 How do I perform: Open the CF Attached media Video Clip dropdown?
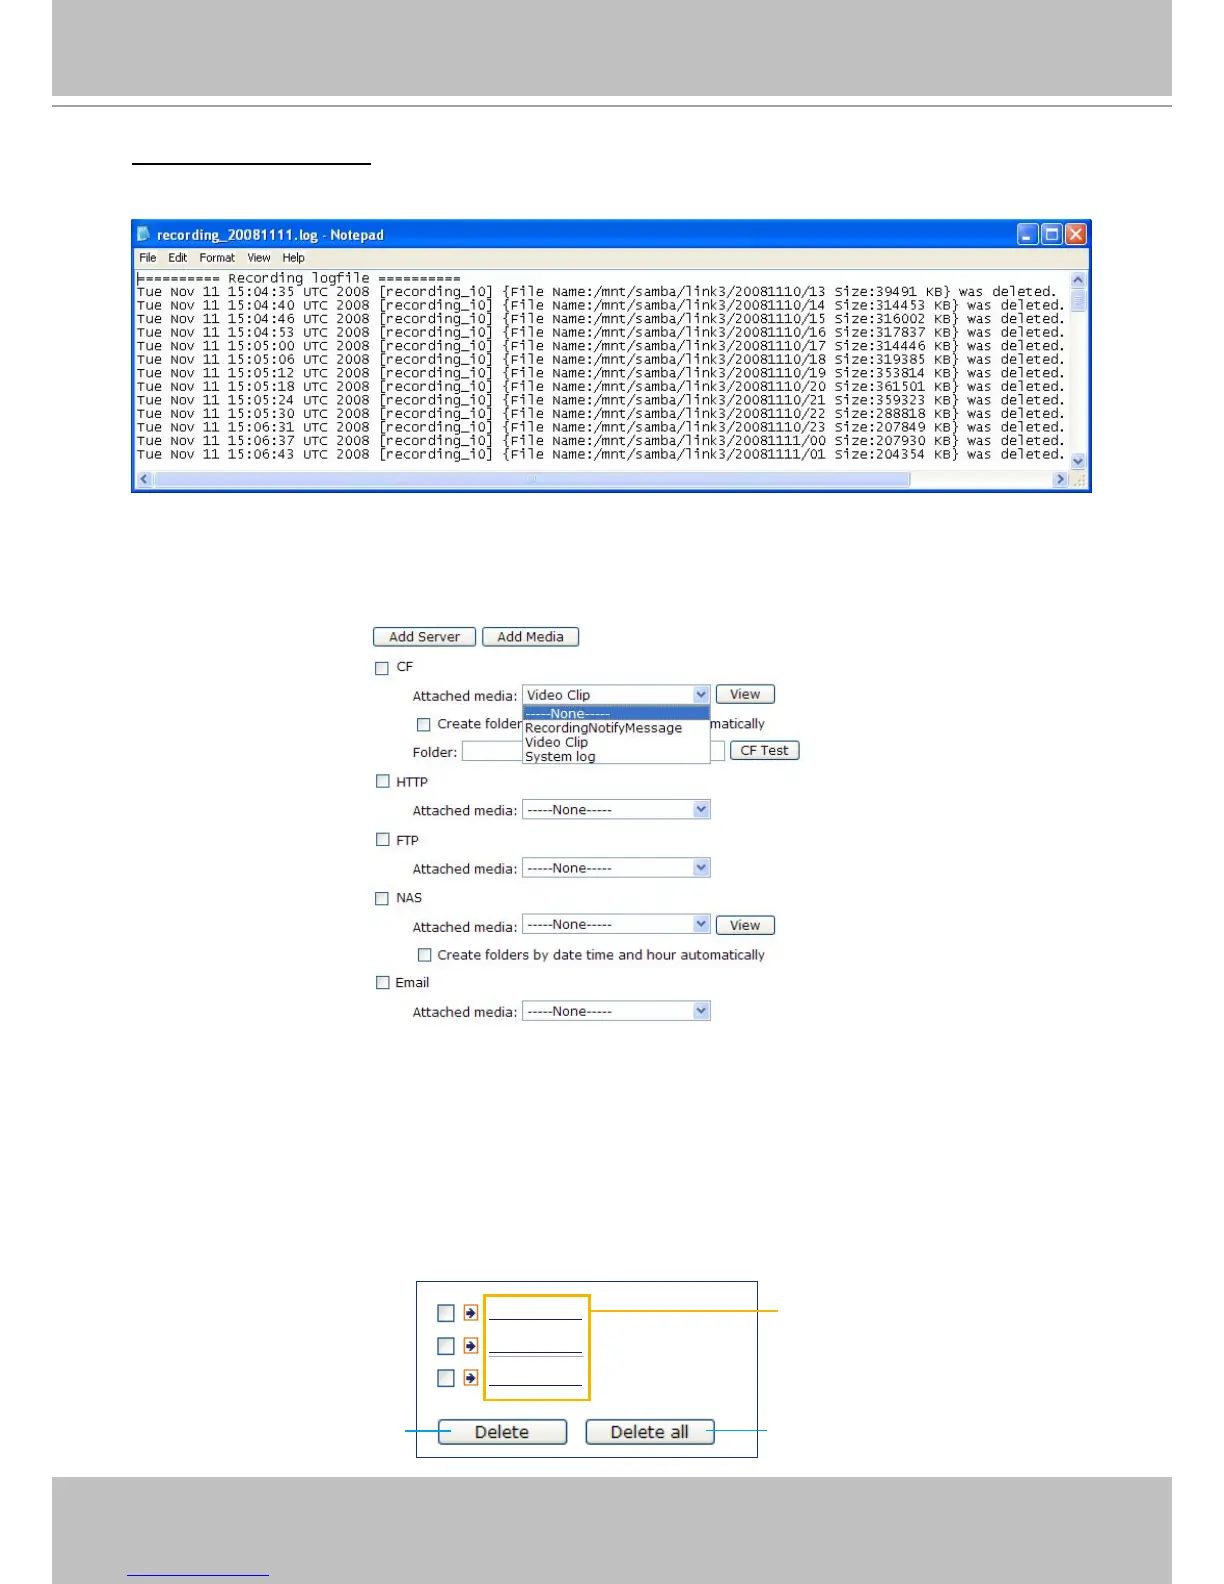click(x=616, y=695)
